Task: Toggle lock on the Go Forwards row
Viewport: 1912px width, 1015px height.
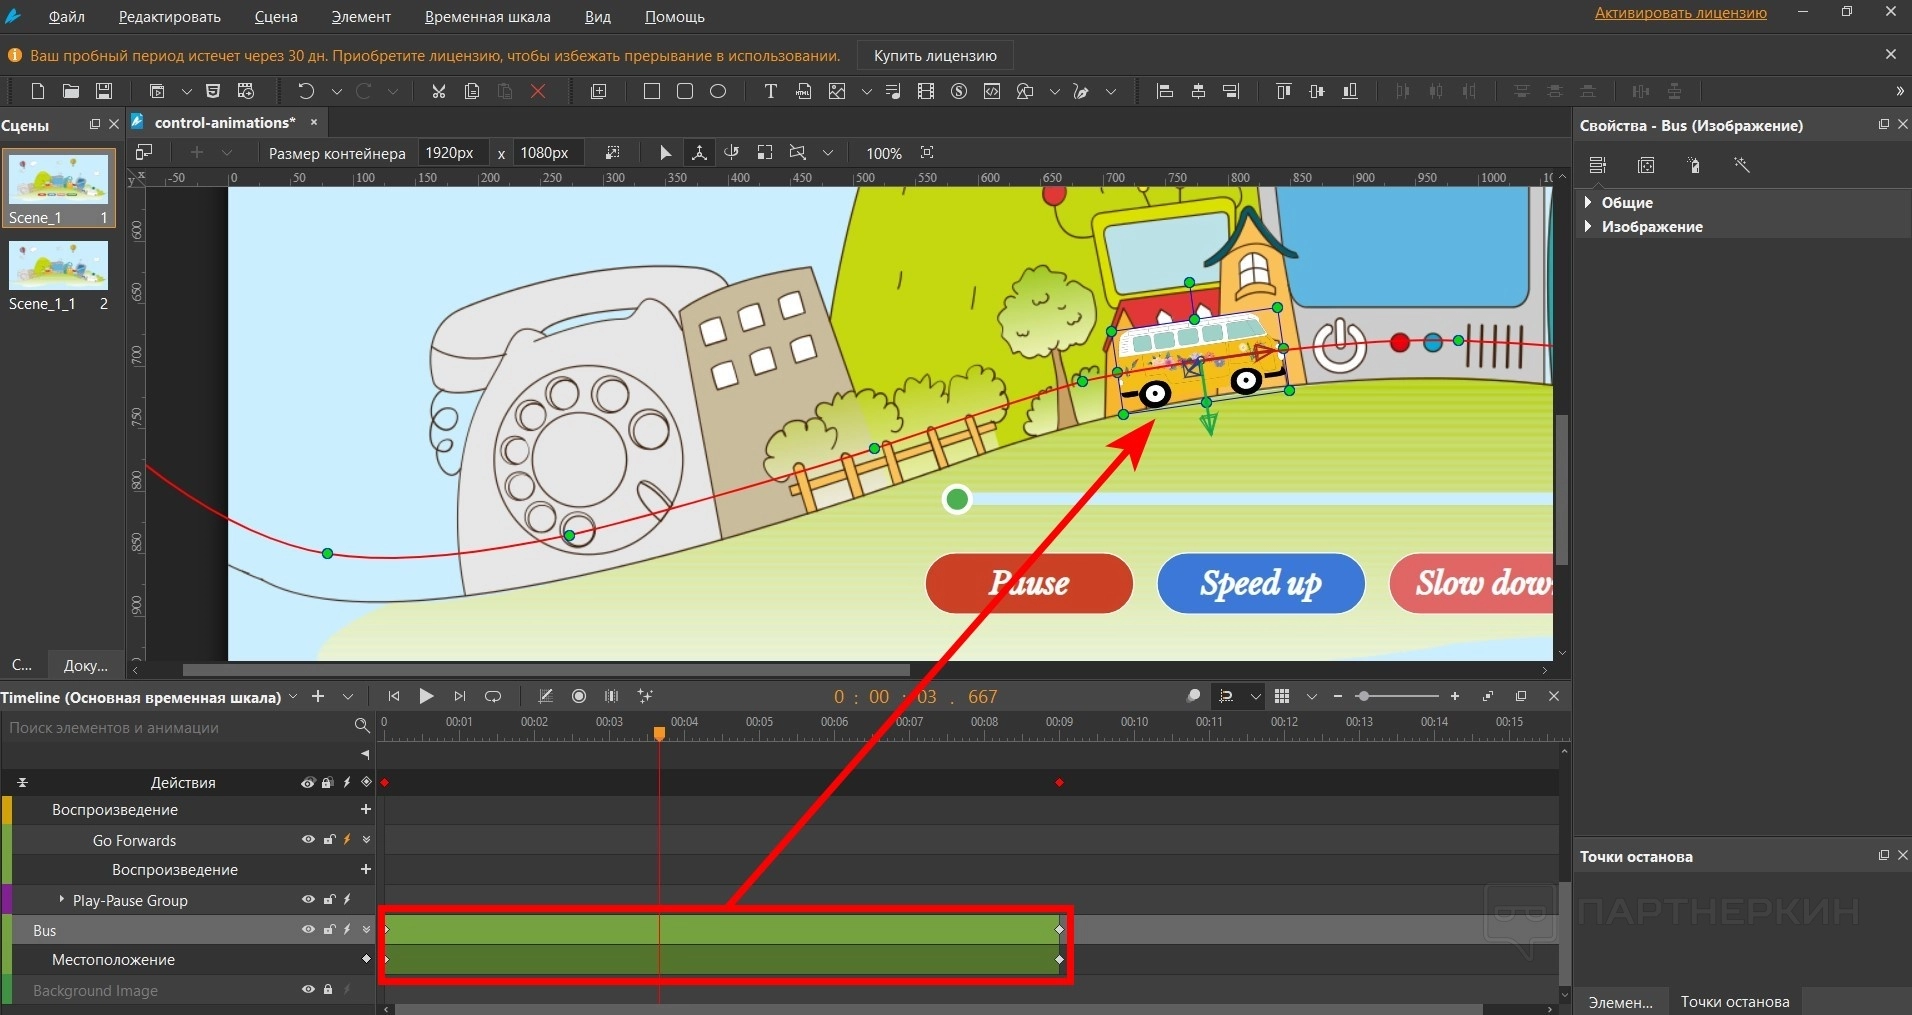Action: [x=328, y=840]
